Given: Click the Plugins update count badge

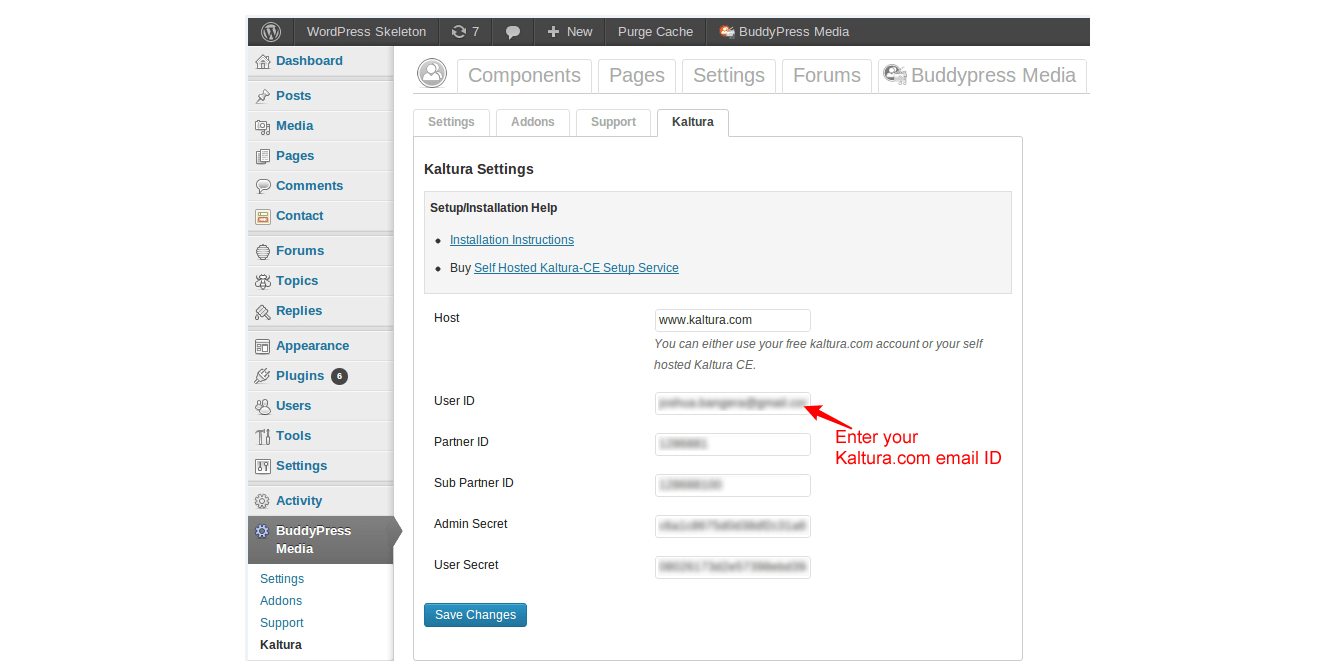Looking at the screenshot, I should click(x=339, y=377).
